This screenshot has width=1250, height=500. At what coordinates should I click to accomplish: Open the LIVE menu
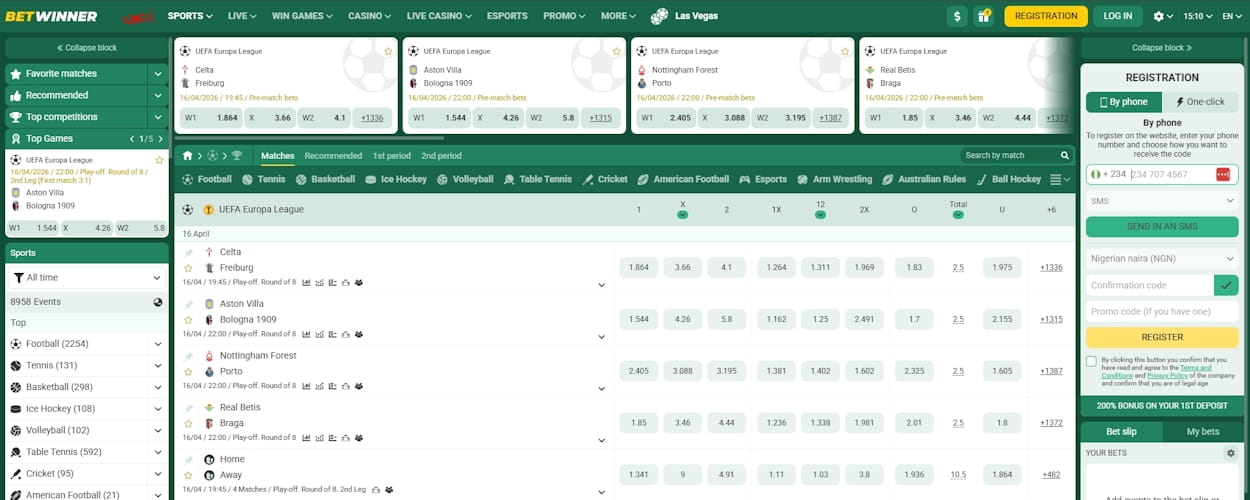click(x=242, y=16)
